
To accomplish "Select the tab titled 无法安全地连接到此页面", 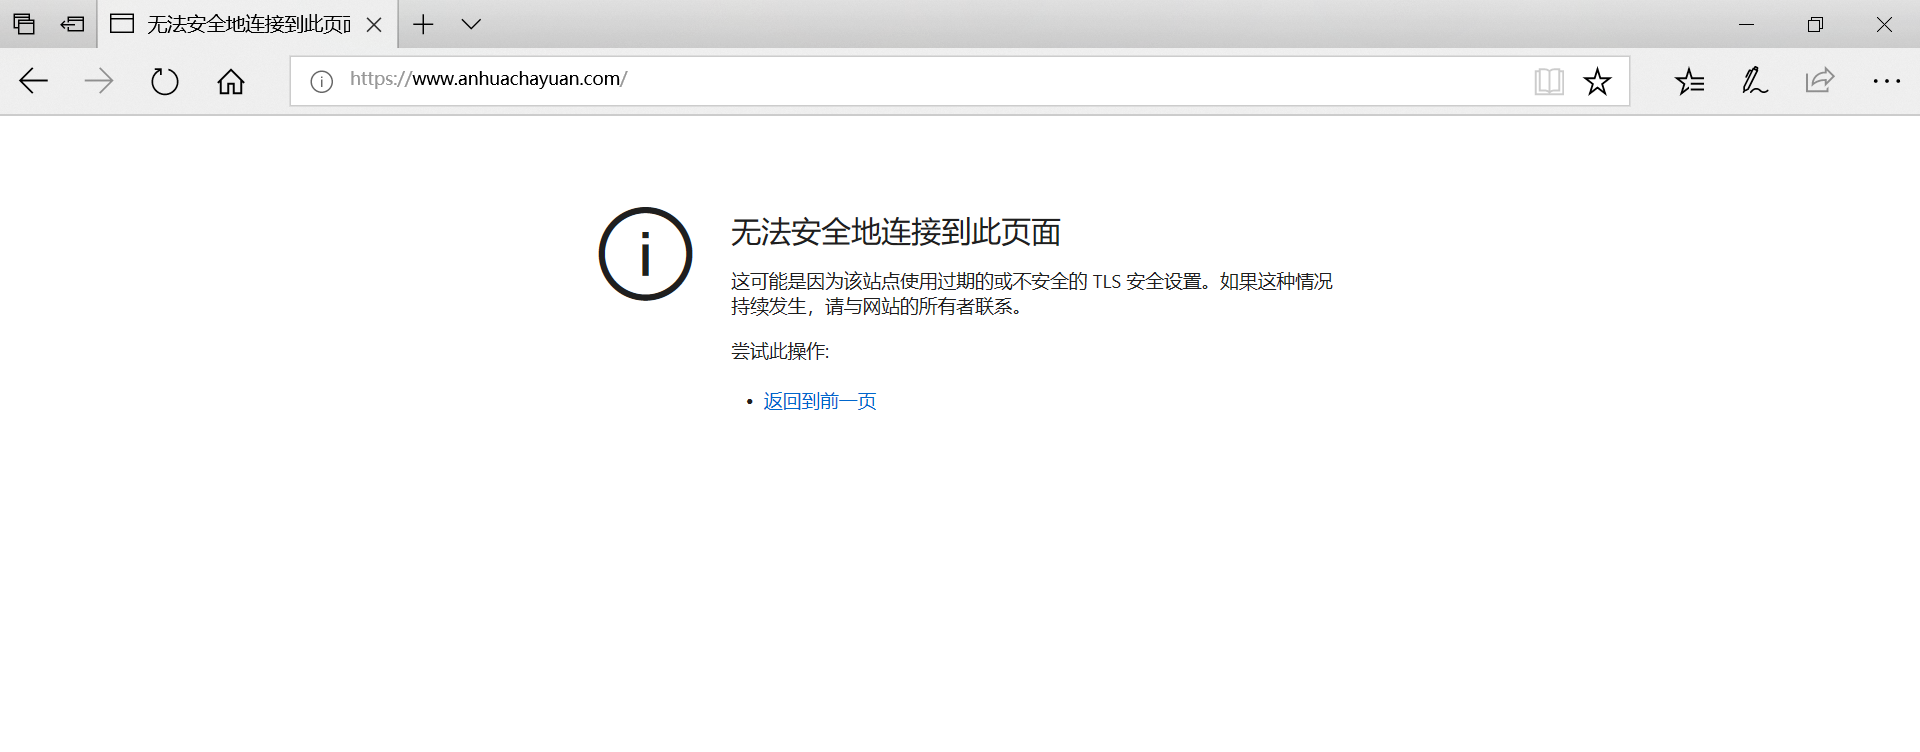I will tap(247, 24).
